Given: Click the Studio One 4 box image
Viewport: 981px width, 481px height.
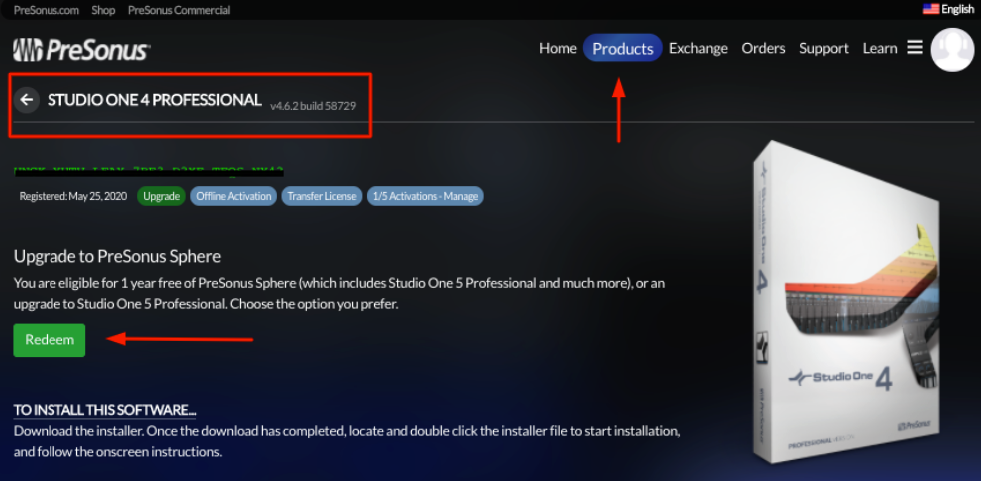Looking at the screenshot, I should coord(845,302).
